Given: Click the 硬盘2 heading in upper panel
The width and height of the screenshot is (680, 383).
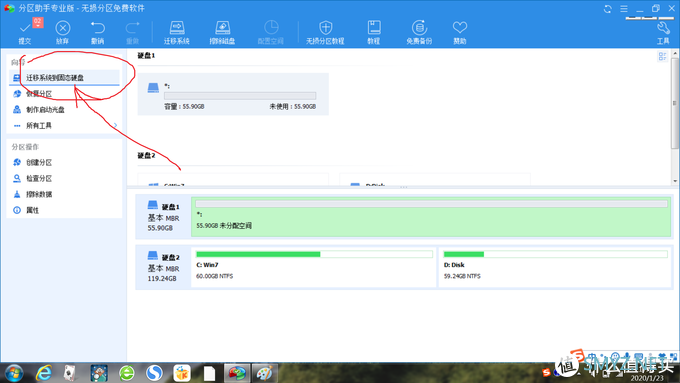Looking at the screenshot, I should (146, 155).
